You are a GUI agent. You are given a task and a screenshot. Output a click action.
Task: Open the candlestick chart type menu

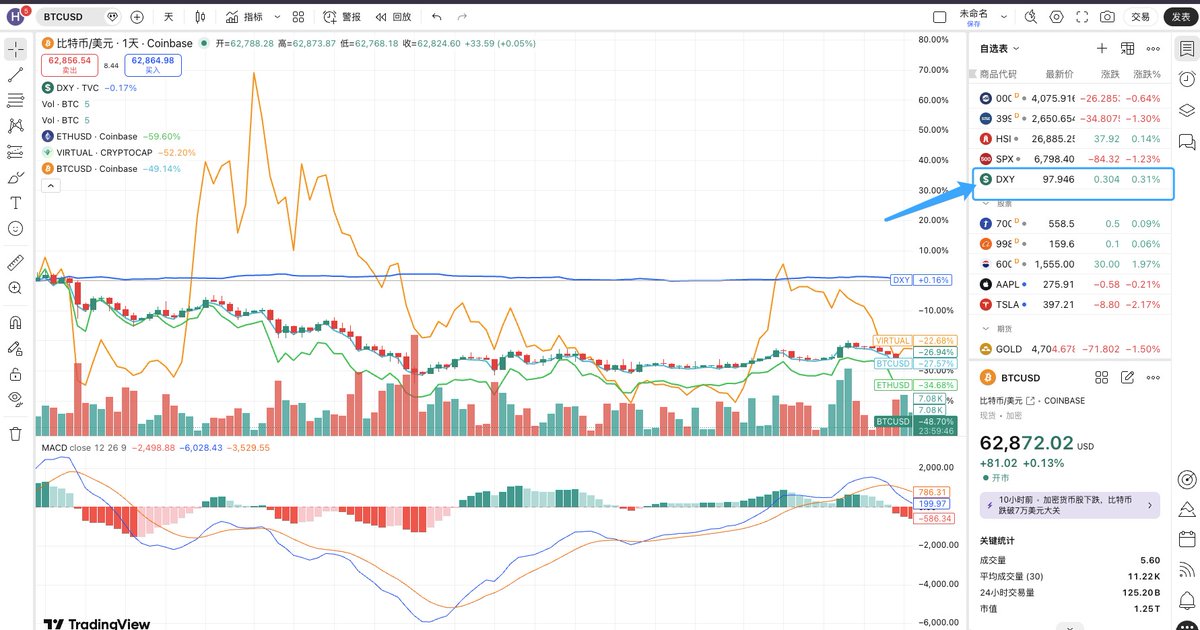tap(200, 17)
